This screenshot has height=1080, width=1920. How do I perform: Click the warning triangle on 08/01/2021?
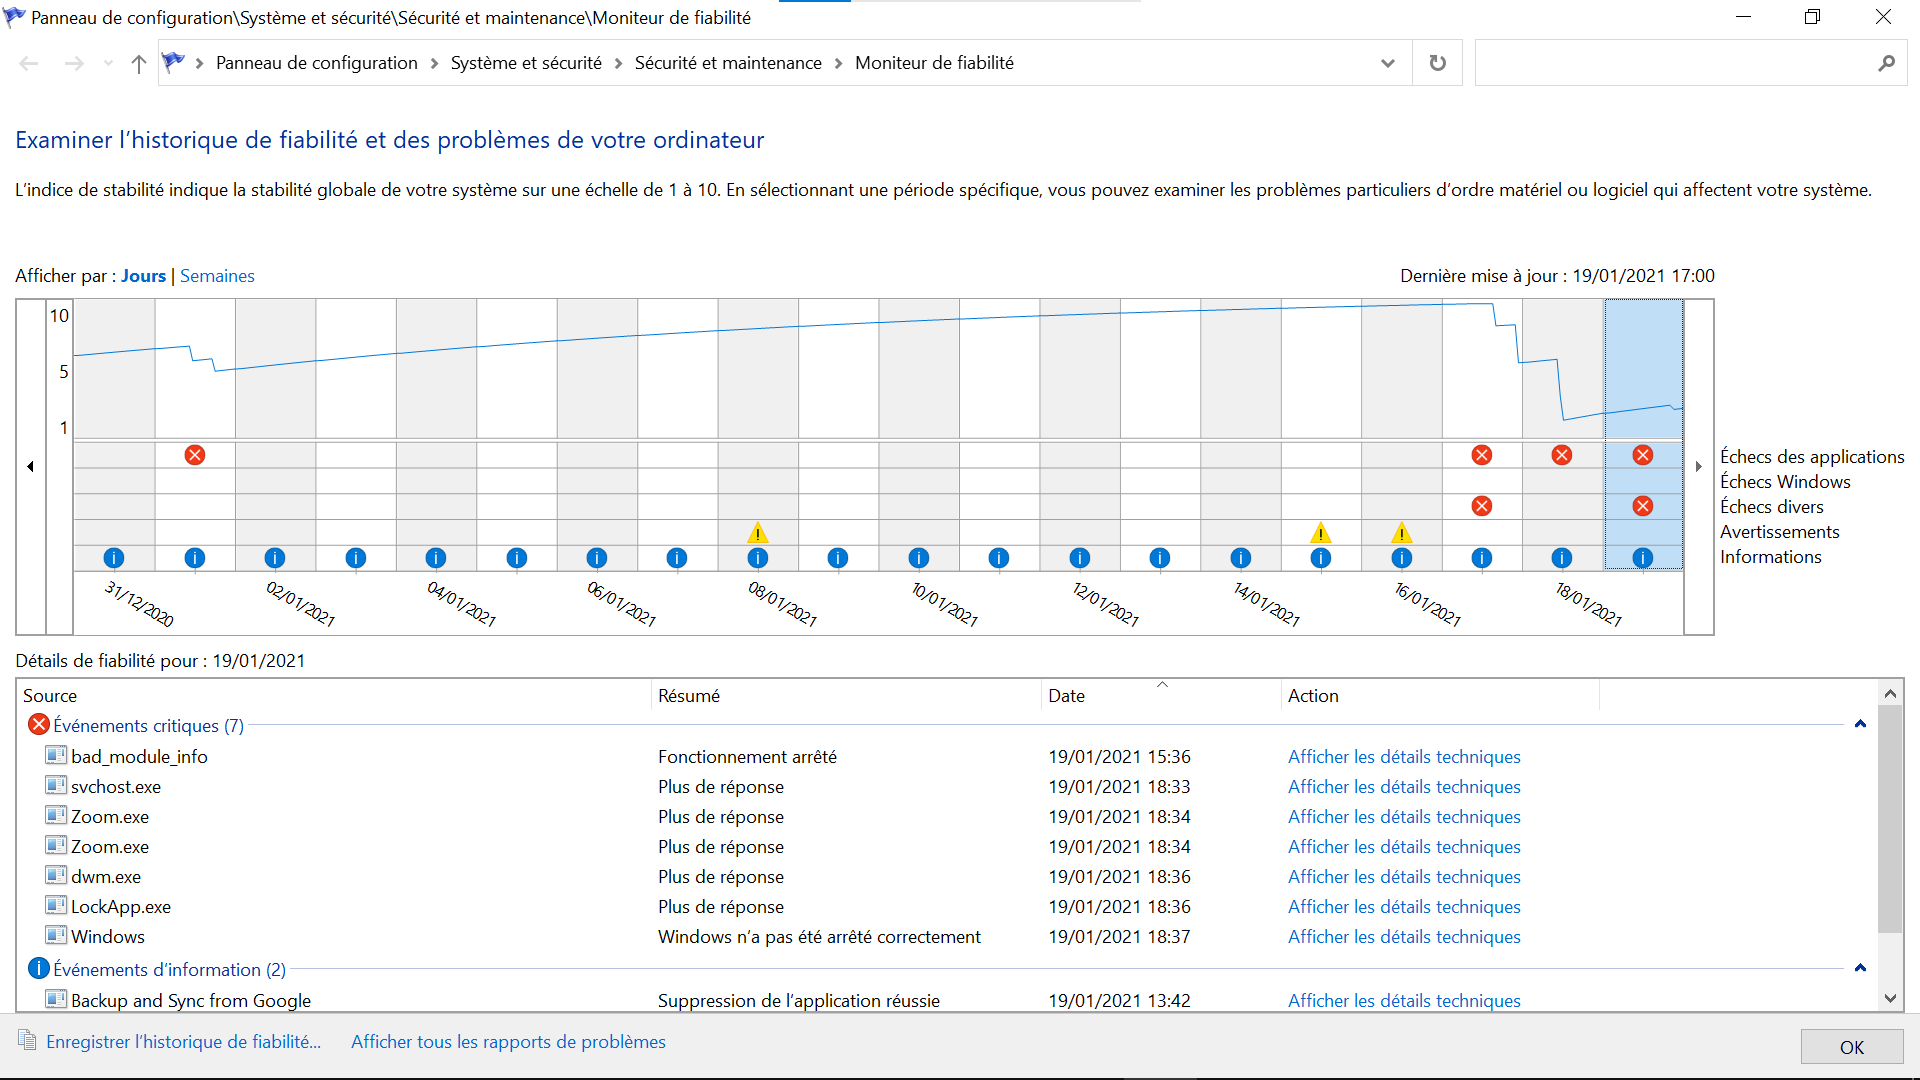(x=758, y=532)
